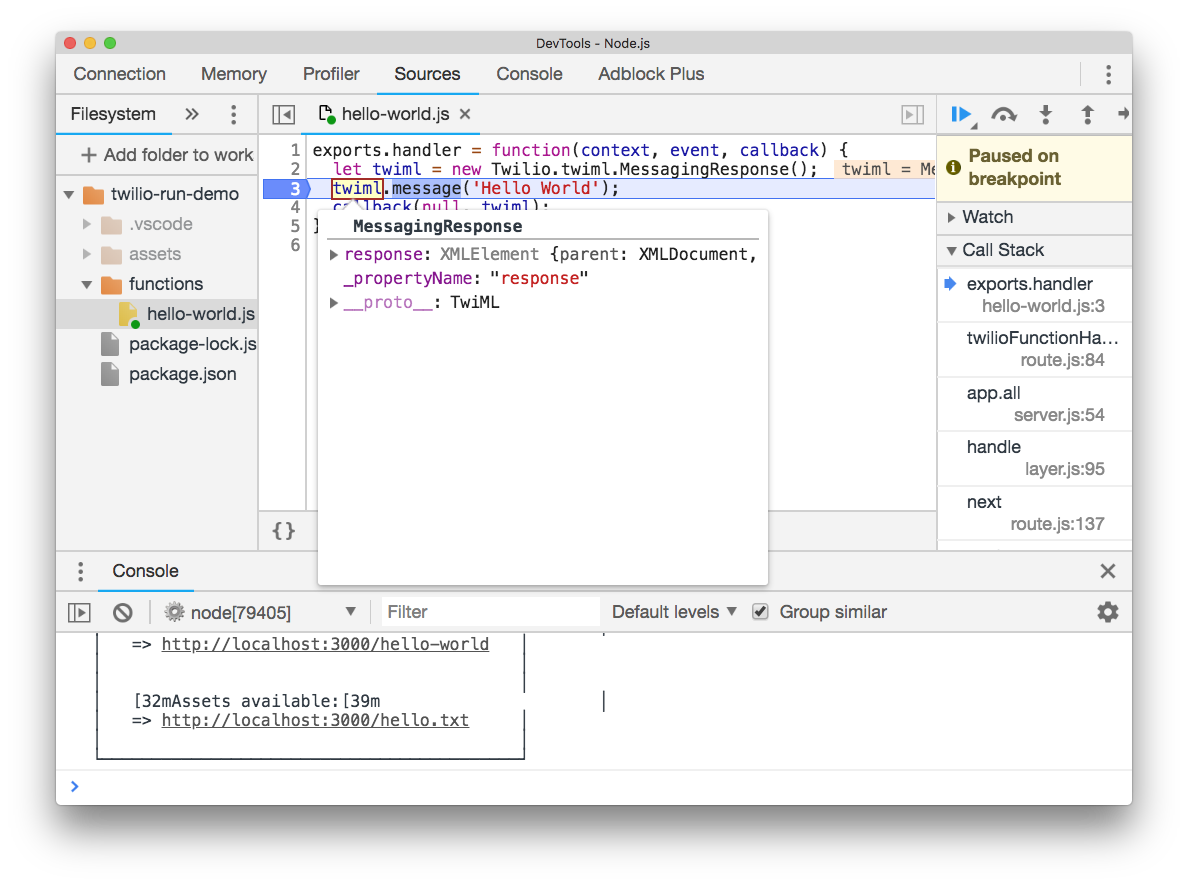Image resolution: width=1188 pixels, height=885 pixels.
Task: Expand the assets folder
Action: pyautogui.click(x=86, y=254)
